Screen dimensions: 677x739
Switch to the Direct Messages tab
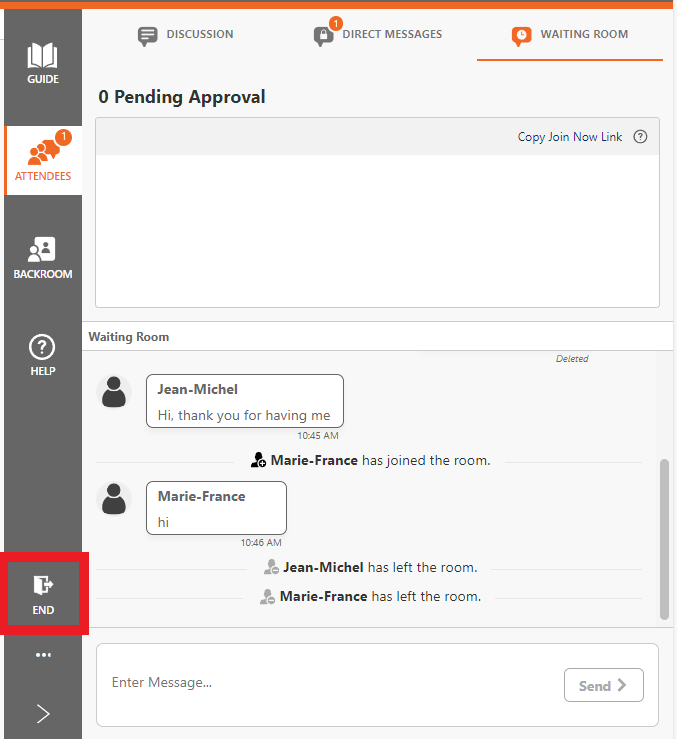[378, 34]
